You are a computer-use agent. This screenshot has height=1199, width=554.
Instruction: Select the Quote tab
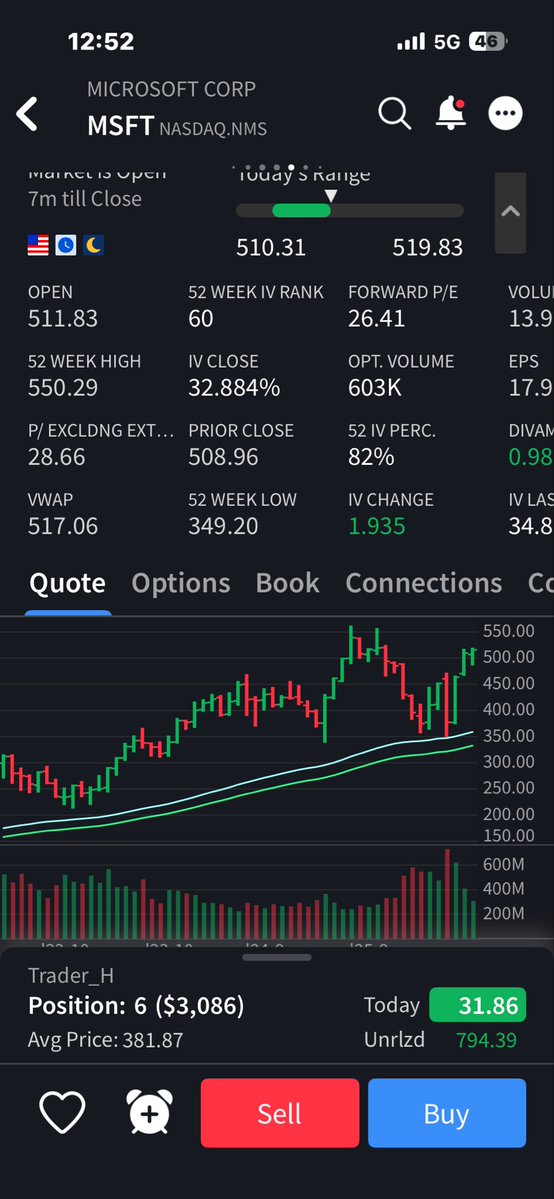click(x=67, y=583)
